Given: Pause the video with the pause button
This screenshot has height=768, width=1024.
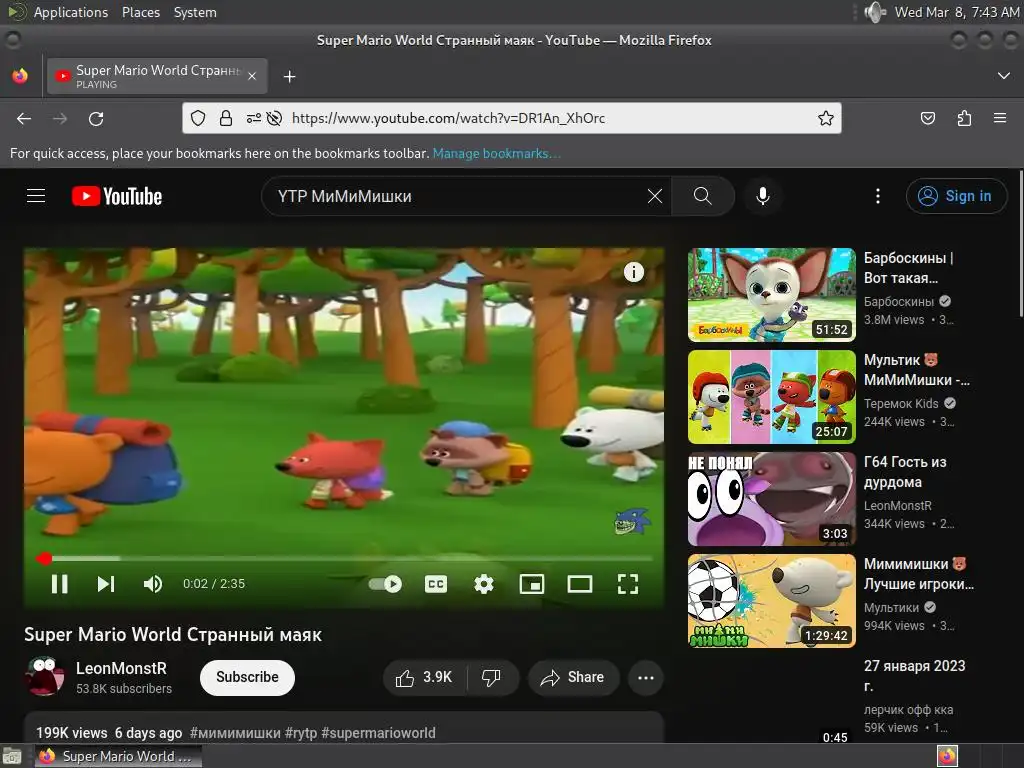Looking at the screenshot, I should click(59, 584).
